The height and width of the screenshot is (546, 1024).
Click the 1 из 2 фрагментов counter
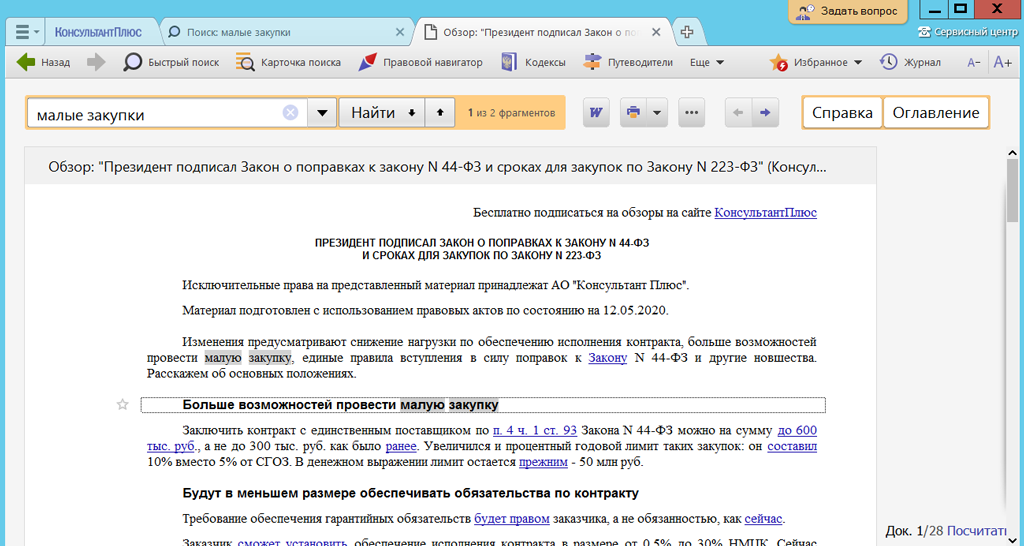tap(511, 113)
